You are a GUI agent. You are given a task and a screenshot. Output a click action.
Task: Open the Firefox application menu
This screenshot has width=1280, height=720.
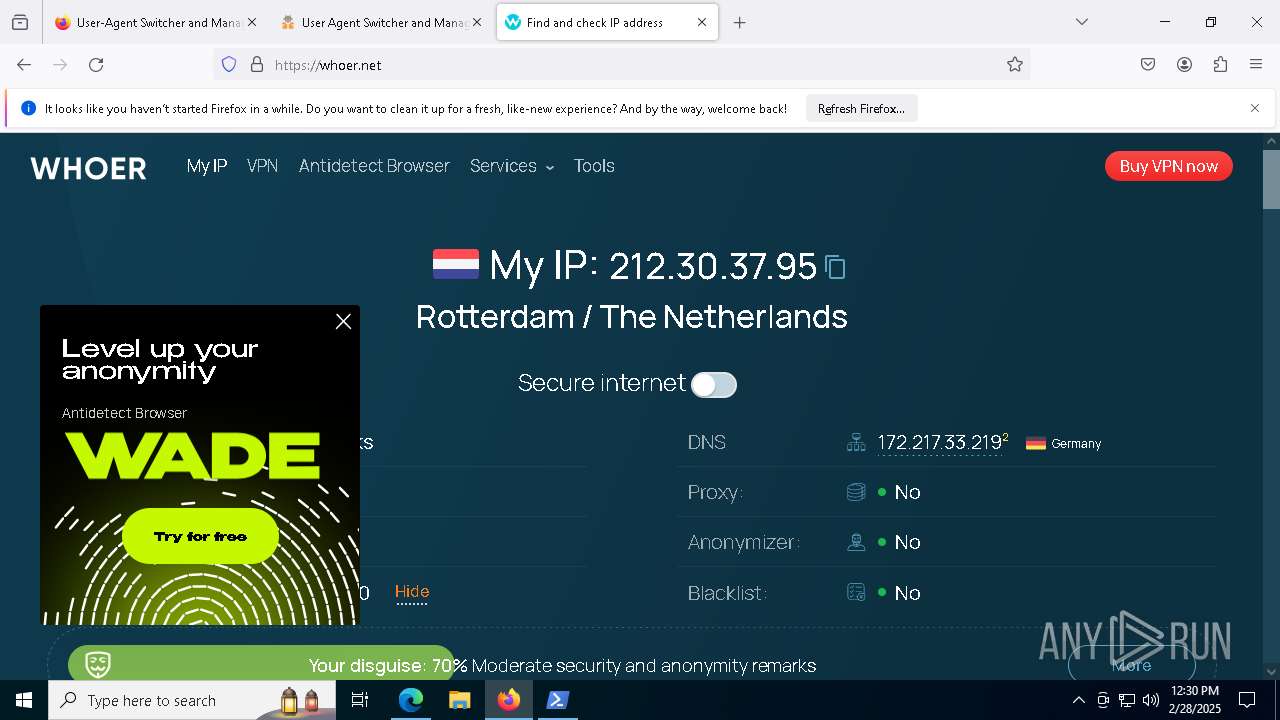click(x=1256, y=65)
